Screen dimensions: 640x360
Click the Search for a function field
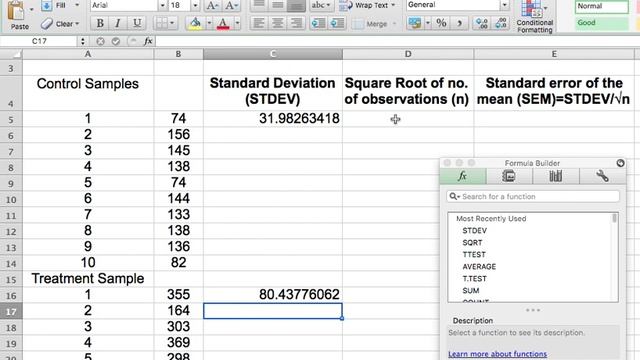click(x=533, y=196)
